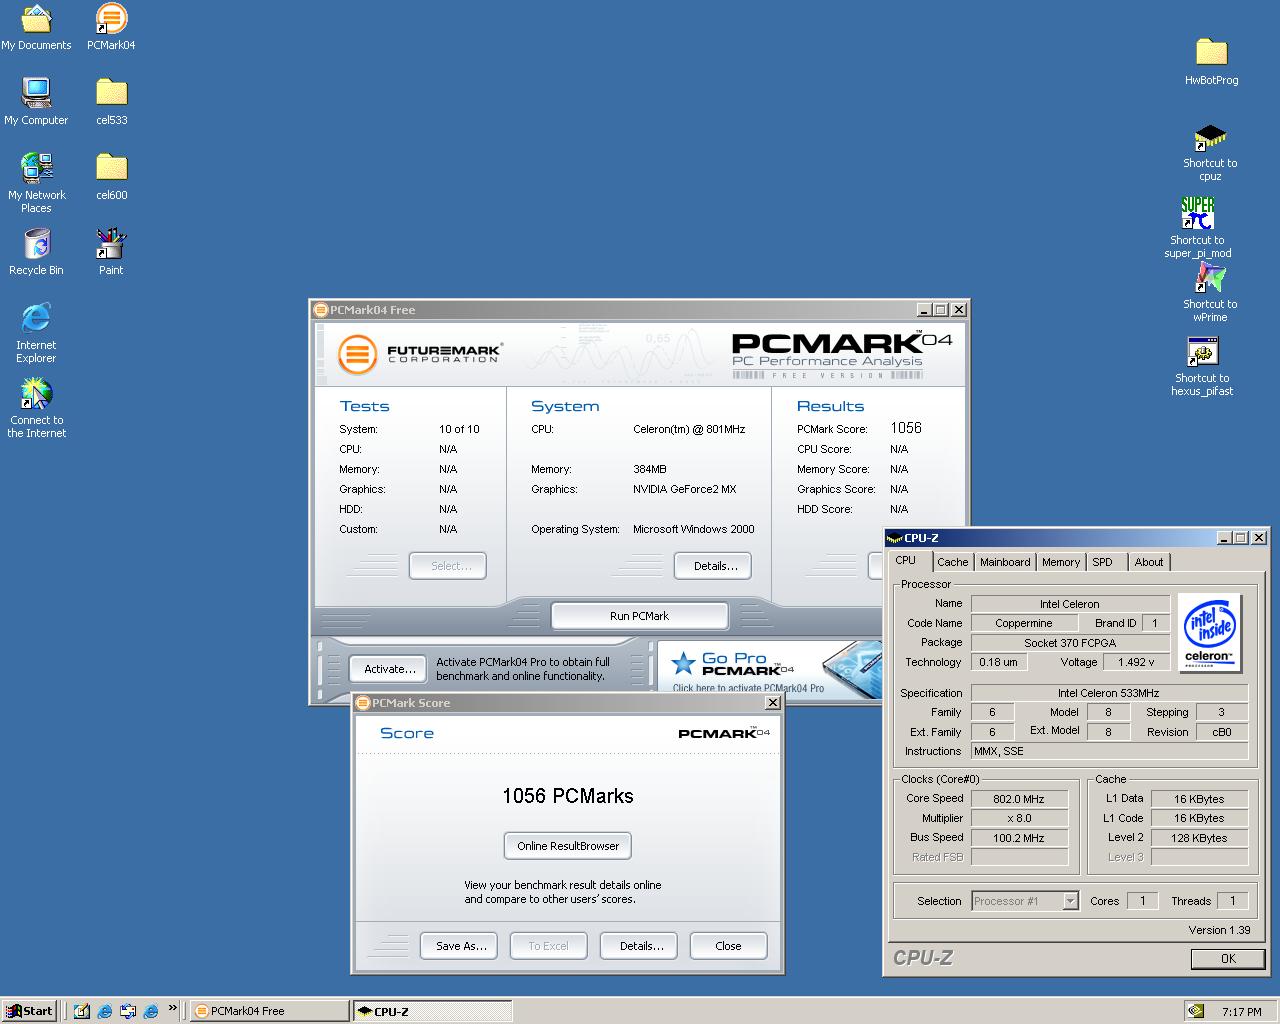This screenshot has height=1024, width=1280.
Task: Click the Activate... button
Action: click(x=389, y=669)
